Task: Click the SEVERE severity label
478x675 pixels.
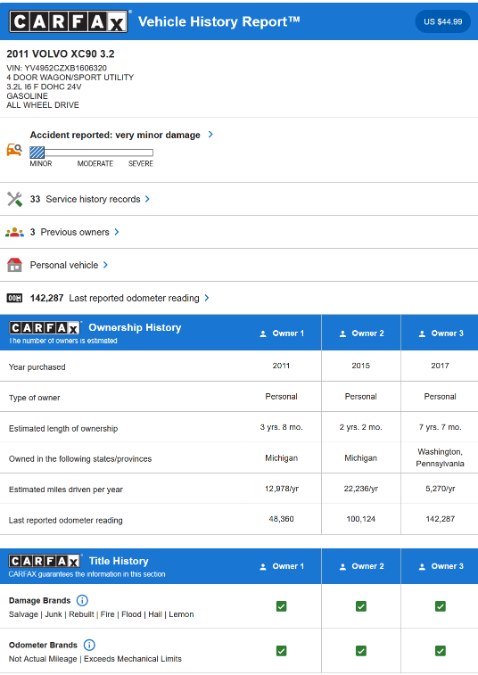Action: click(x=141, y=164)
